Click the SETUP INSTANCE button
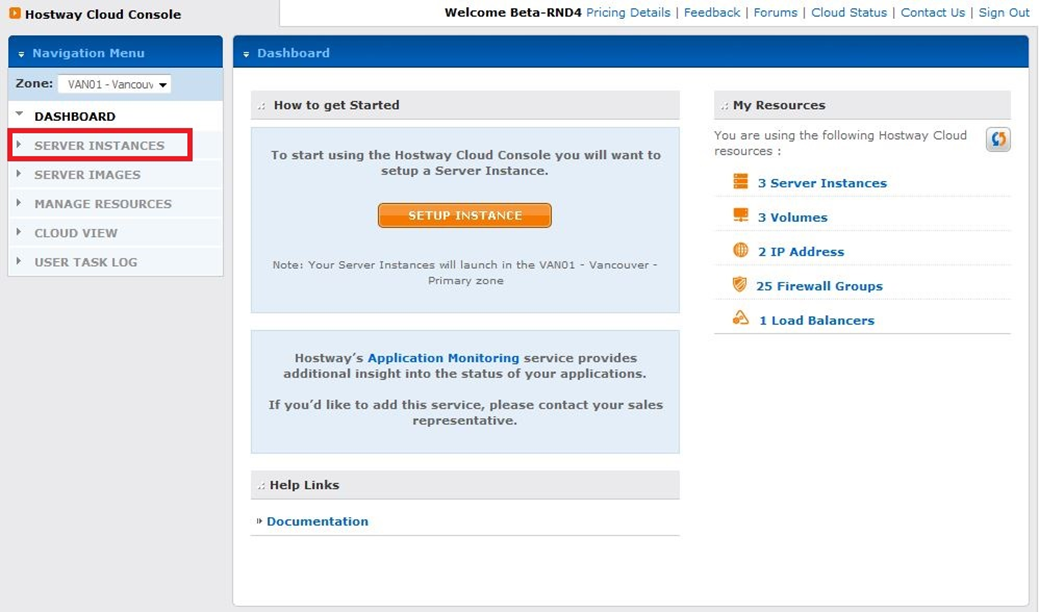Screen dimensions: 1039x612 pos(465,215)
